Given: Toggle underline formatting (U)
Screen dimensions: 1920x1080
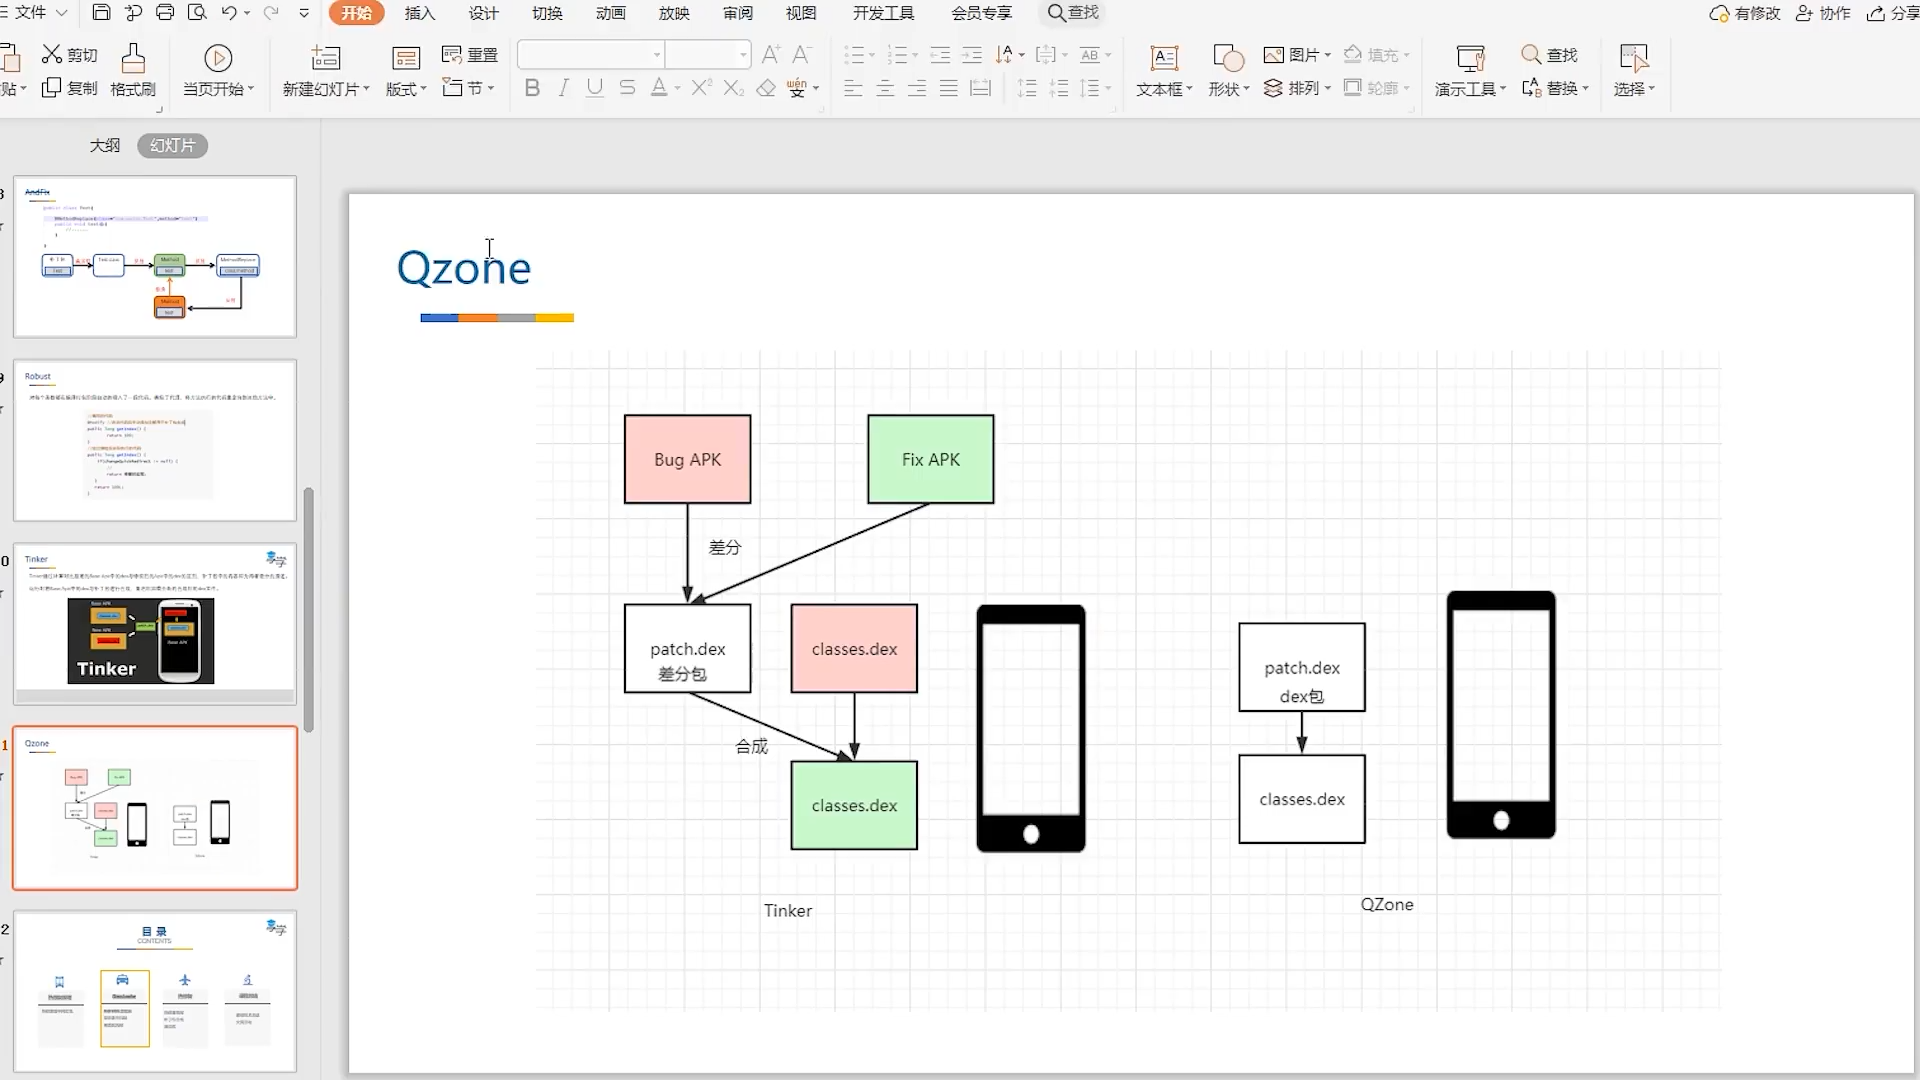Looking at the screenshot, I should point(595,88).
